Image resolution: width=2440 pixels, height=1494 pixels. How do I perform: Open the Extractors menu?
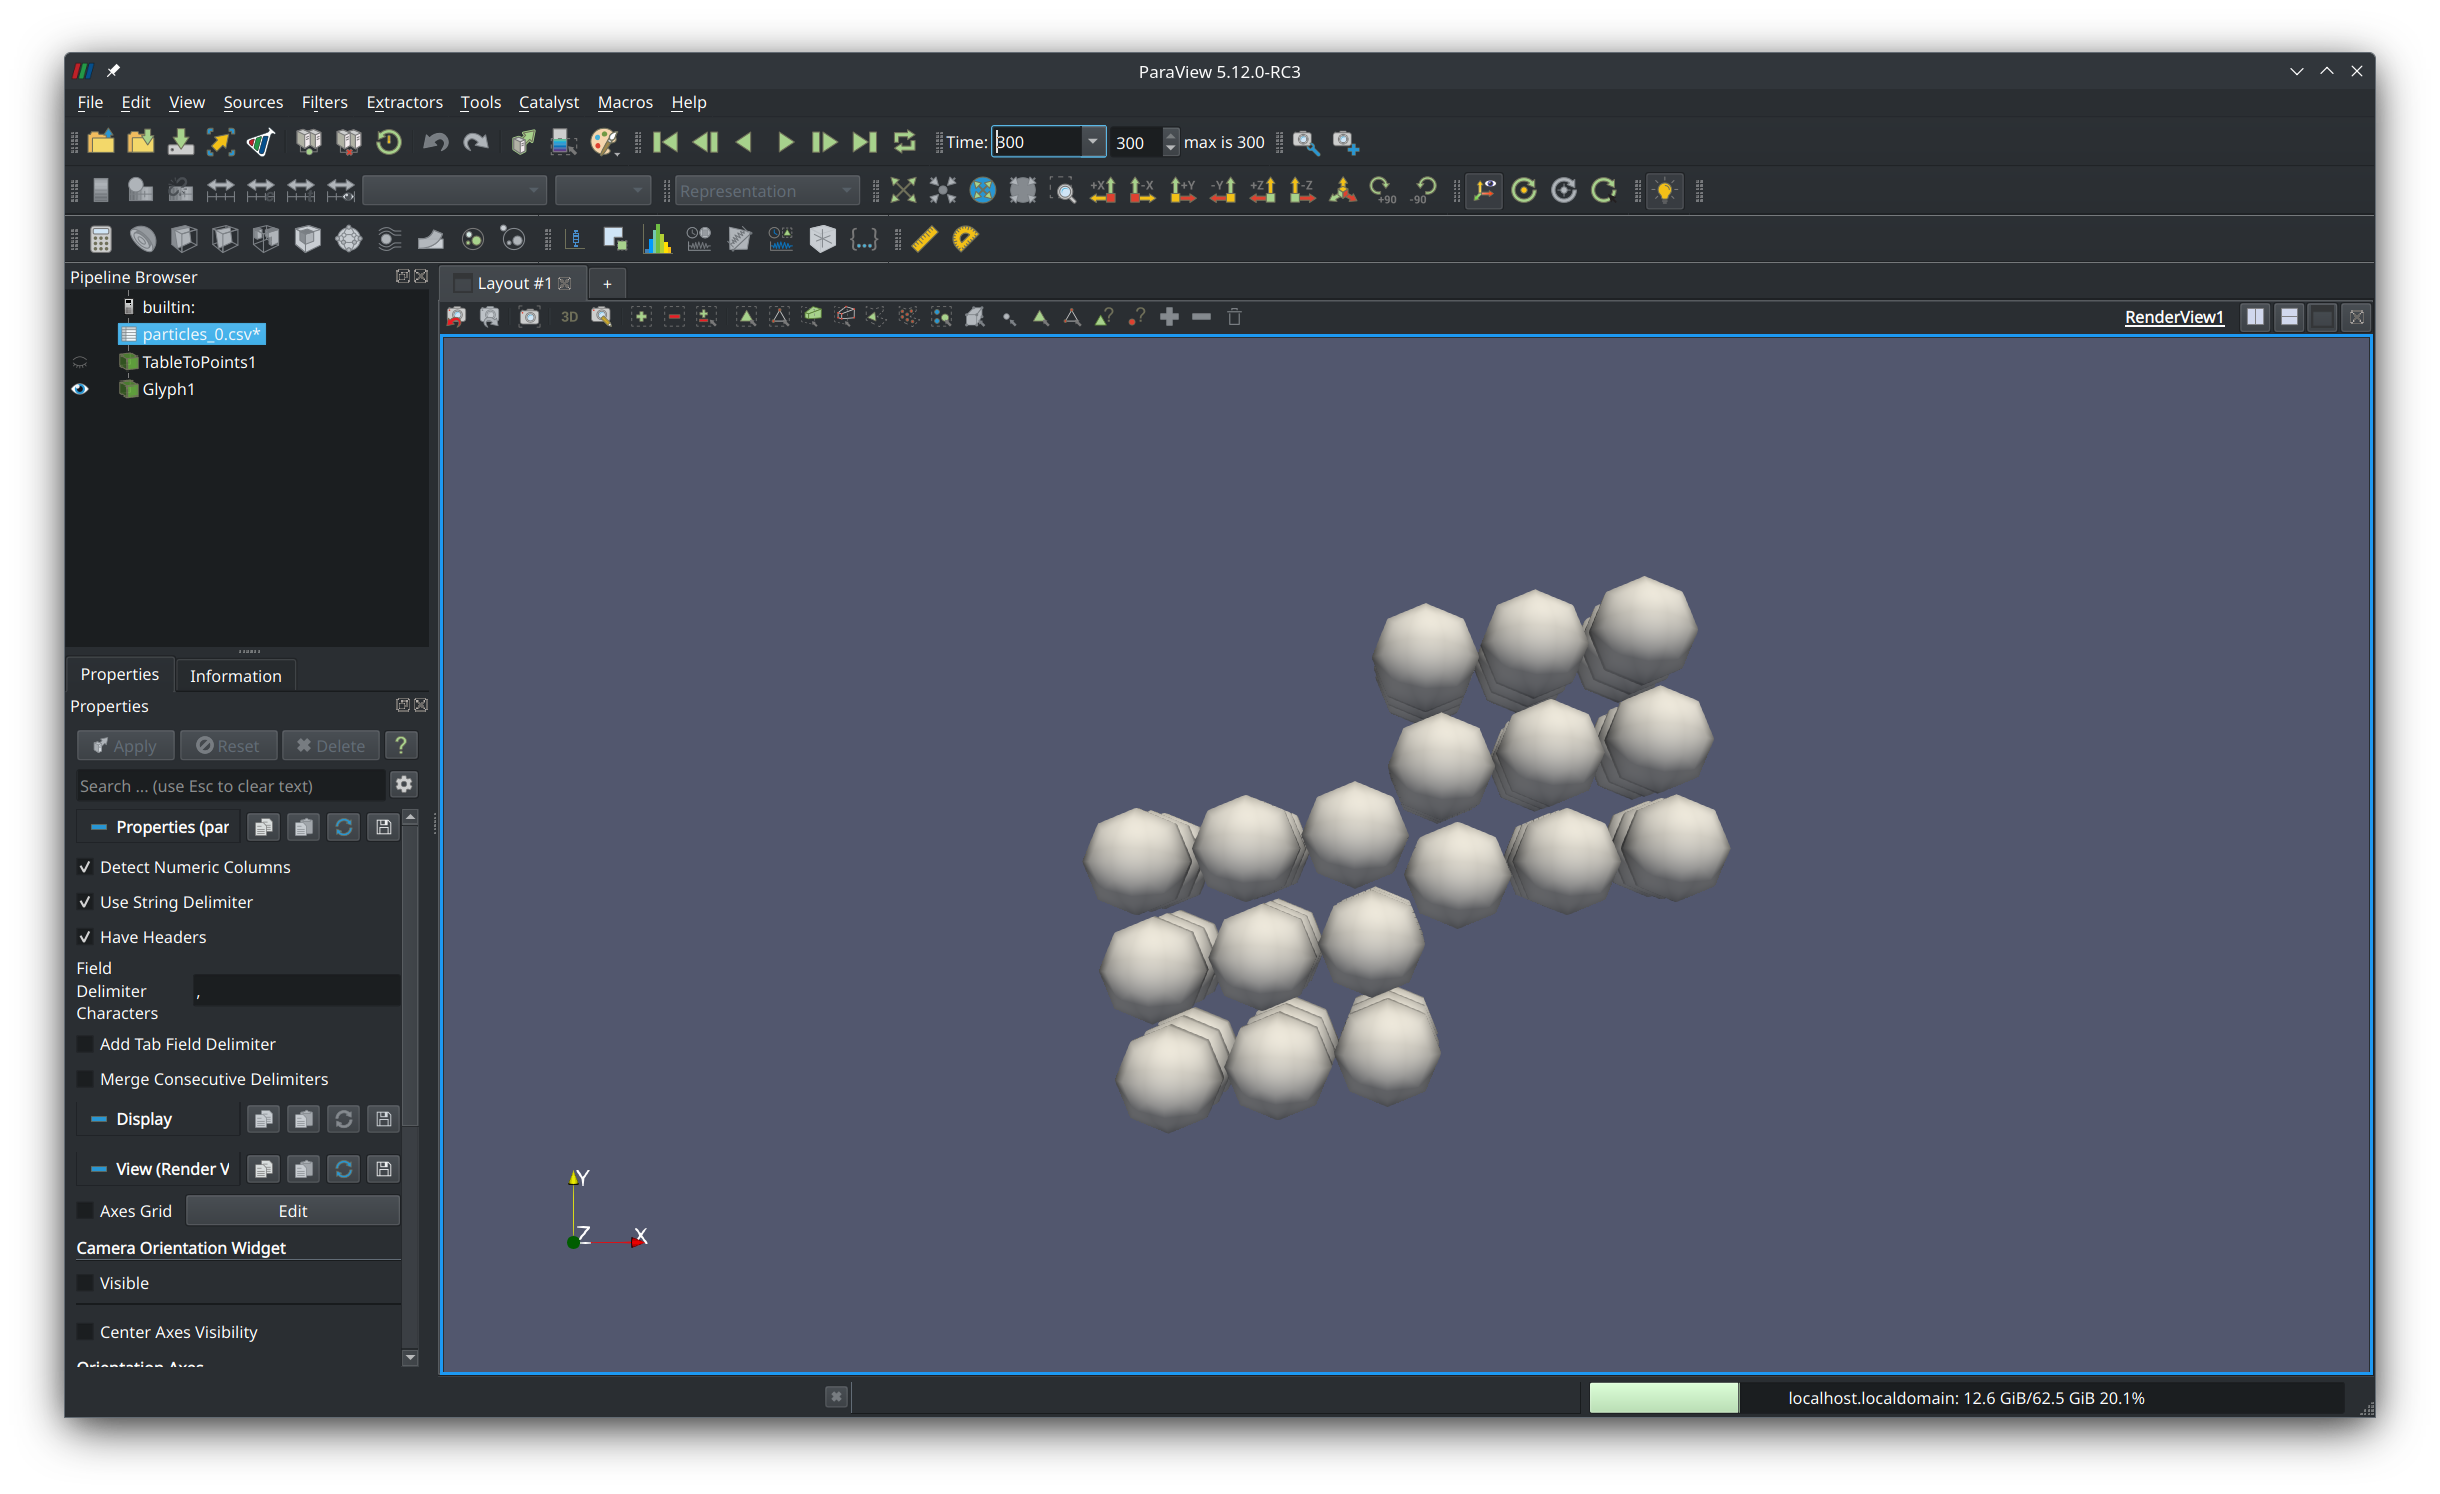pyautogui.click(x=404, y=102)
